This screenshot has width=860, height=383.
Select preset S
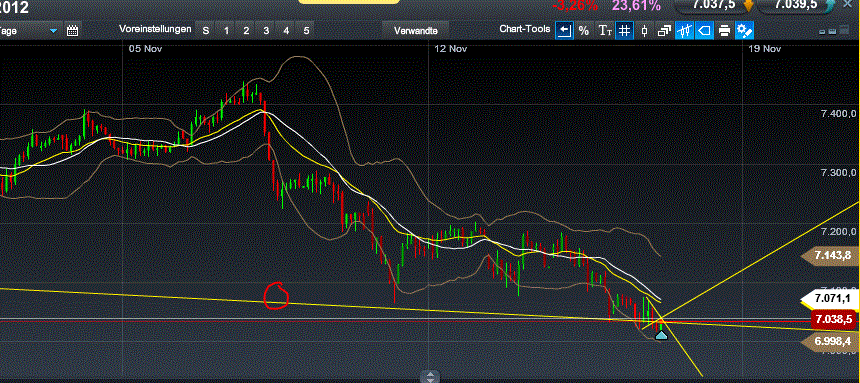click(x=206, y=31)
